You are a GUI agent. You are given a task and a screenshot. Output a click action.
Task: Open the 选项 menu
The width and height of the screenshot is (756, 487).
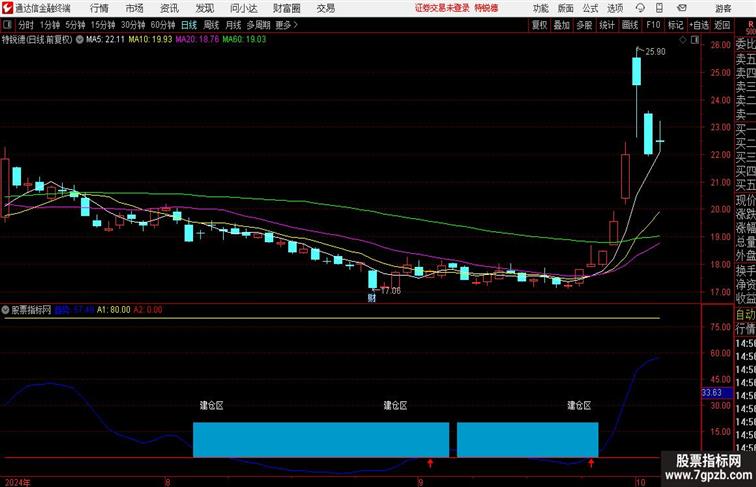pyautogui.click(x=615, y=8)
